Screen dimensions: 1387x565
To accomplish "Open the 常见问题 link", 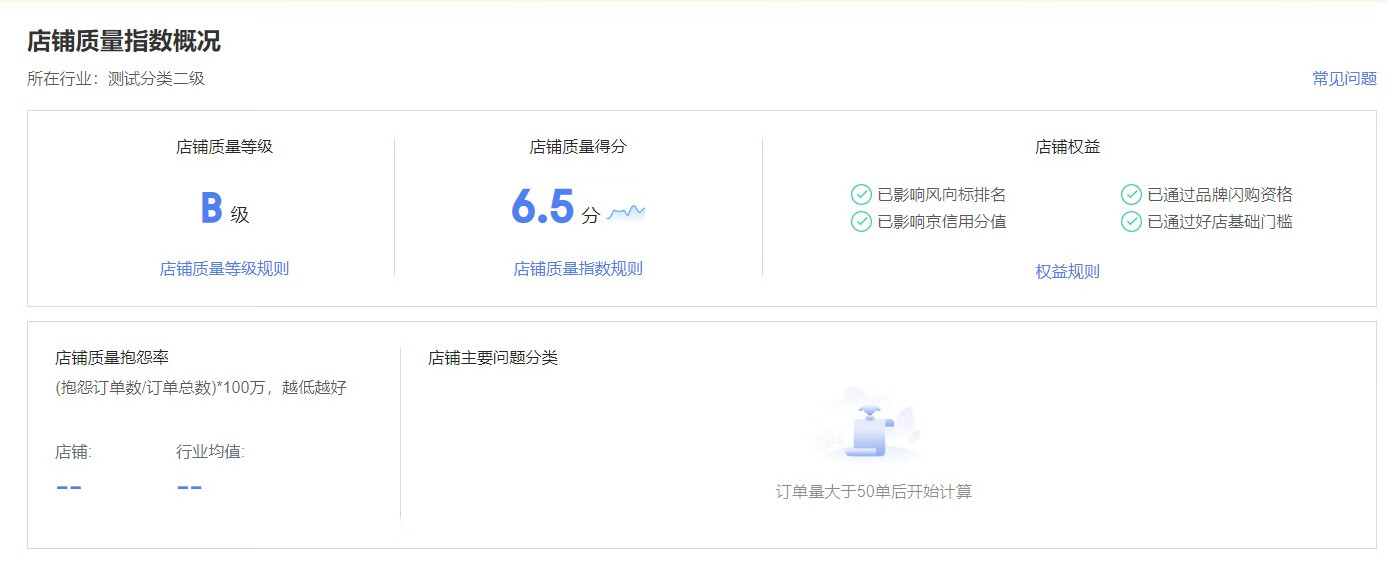I will 1344,79.
